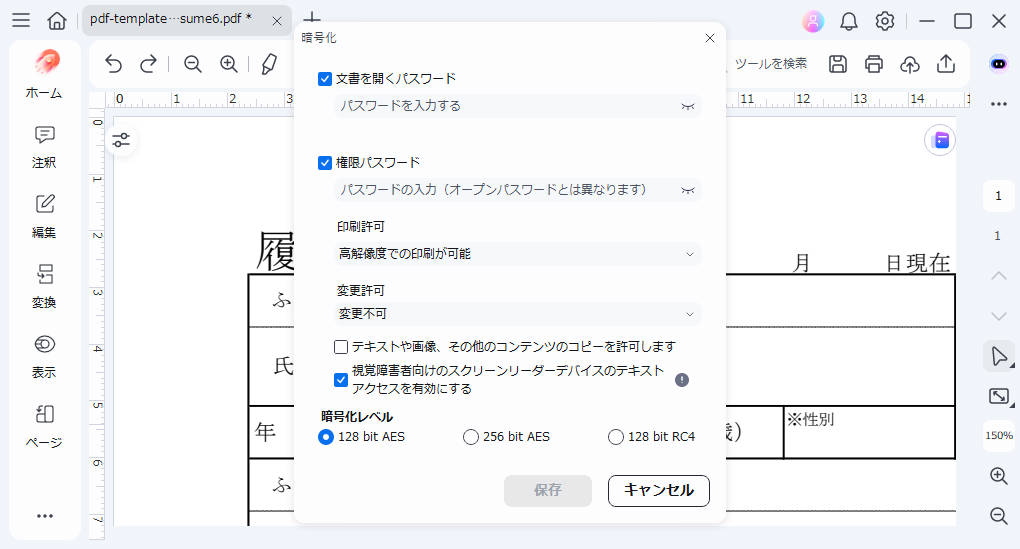1020x549 pixels.
Task: Open the 変換 convert panel
Action: click(44, 286)
